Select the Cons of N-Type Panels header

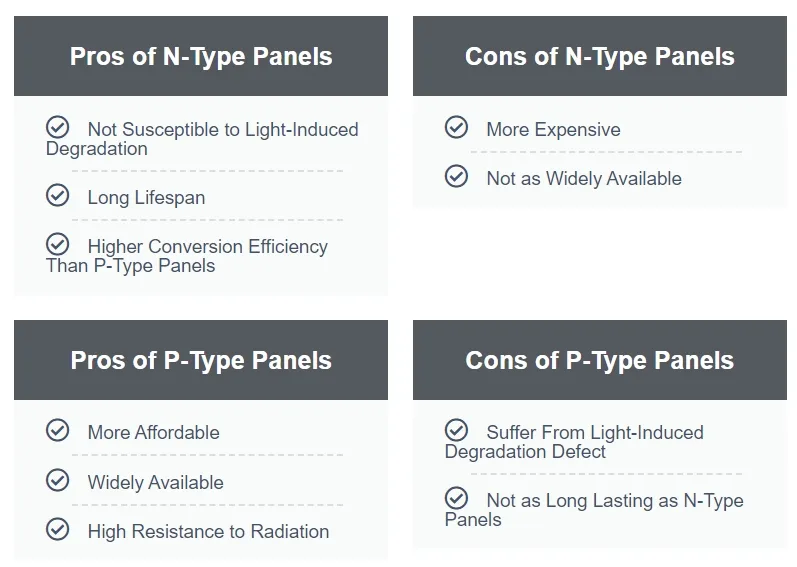click(599, 56)
